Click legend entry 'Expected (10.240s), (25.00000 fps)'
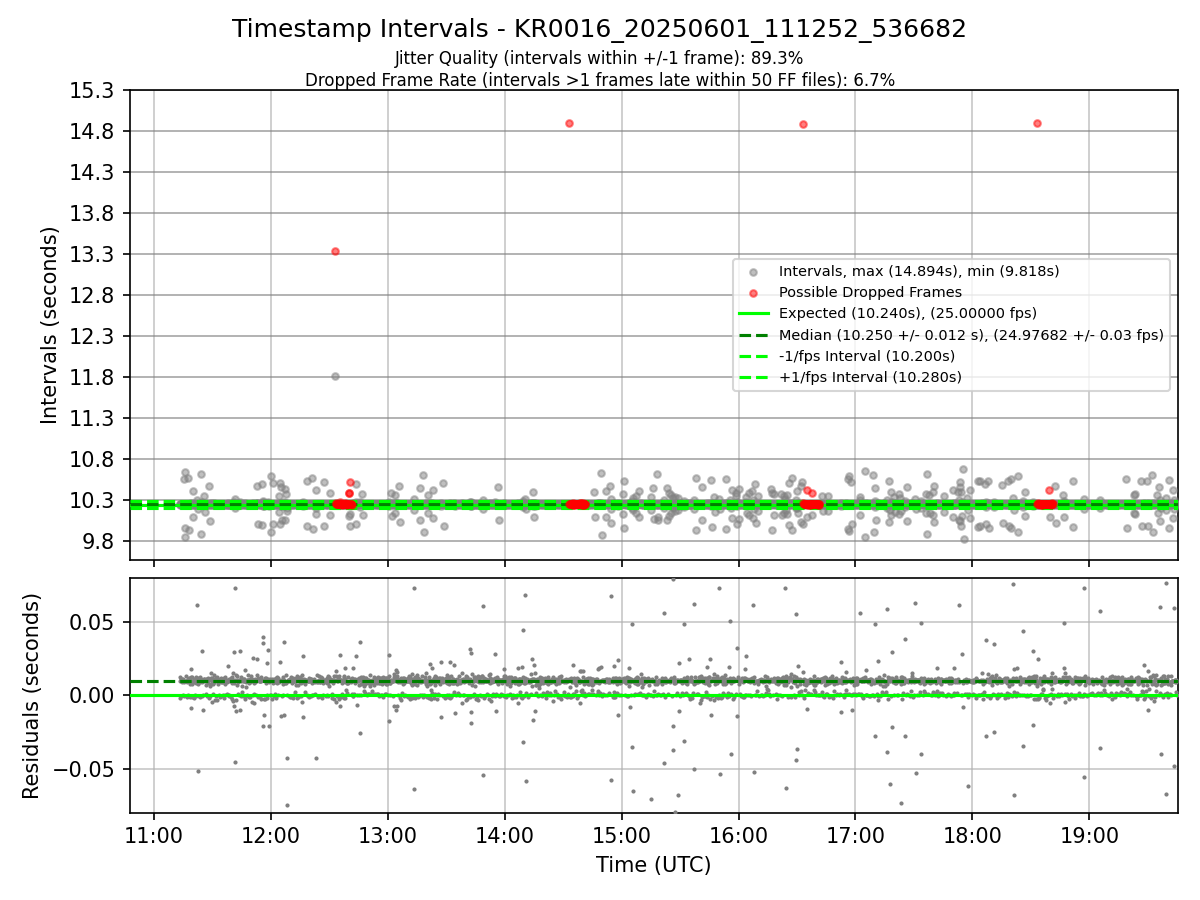The image size is (1200, 900). 908,313
